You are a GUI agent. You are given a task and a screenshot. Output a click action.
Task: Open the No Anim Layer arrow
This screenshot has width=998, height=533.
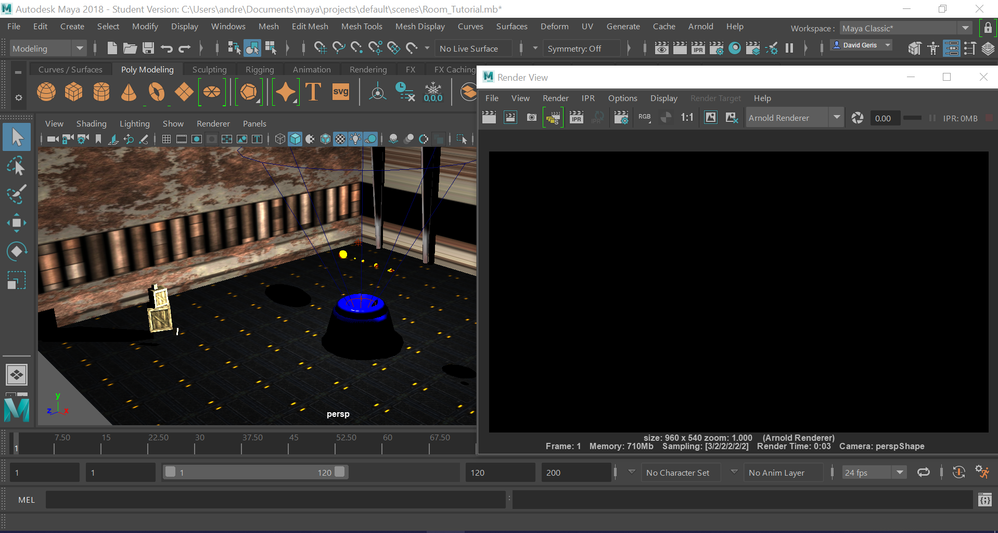[x=734, y=472]
